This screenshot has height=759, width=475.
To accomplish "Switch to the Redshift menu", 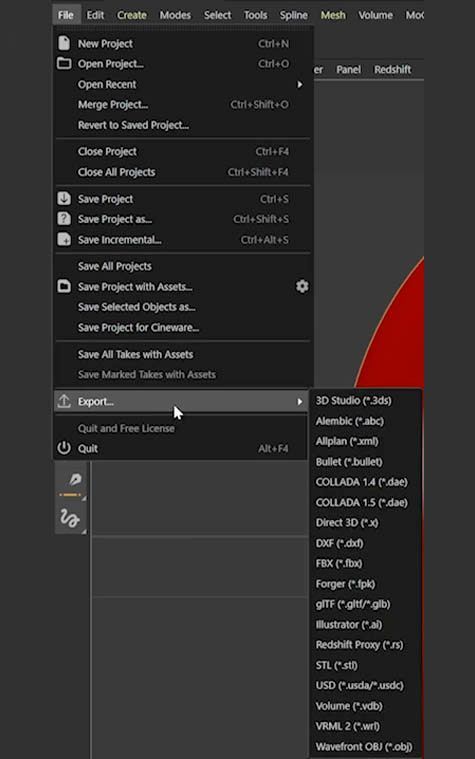I will click(392, 70).
